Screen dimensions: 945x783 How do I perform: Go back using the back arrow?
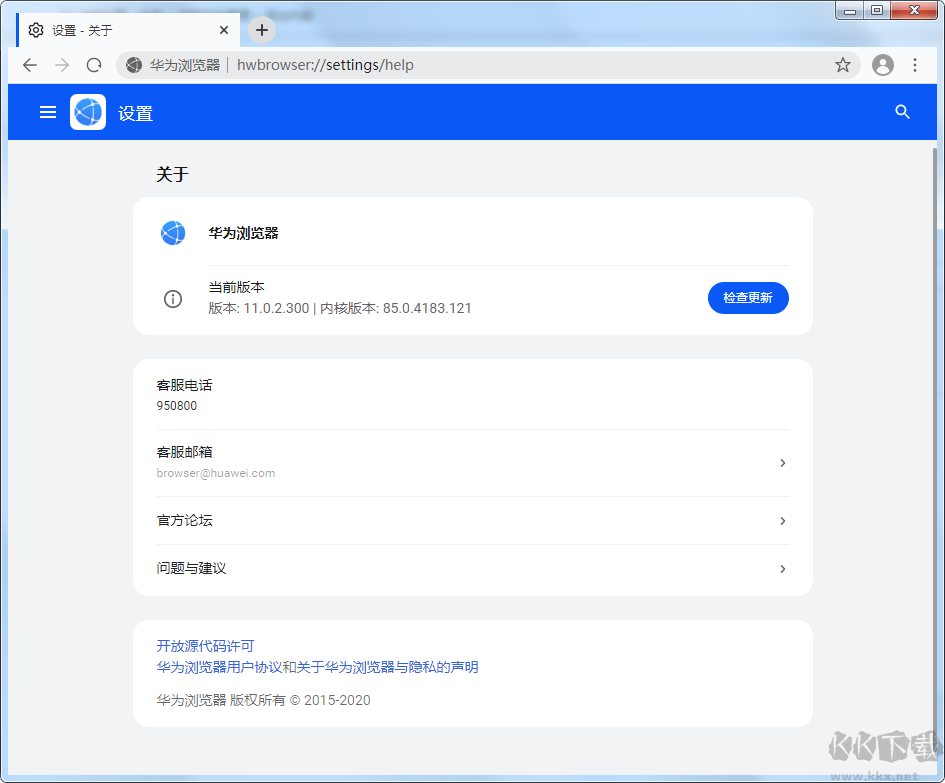click(30, 64)
